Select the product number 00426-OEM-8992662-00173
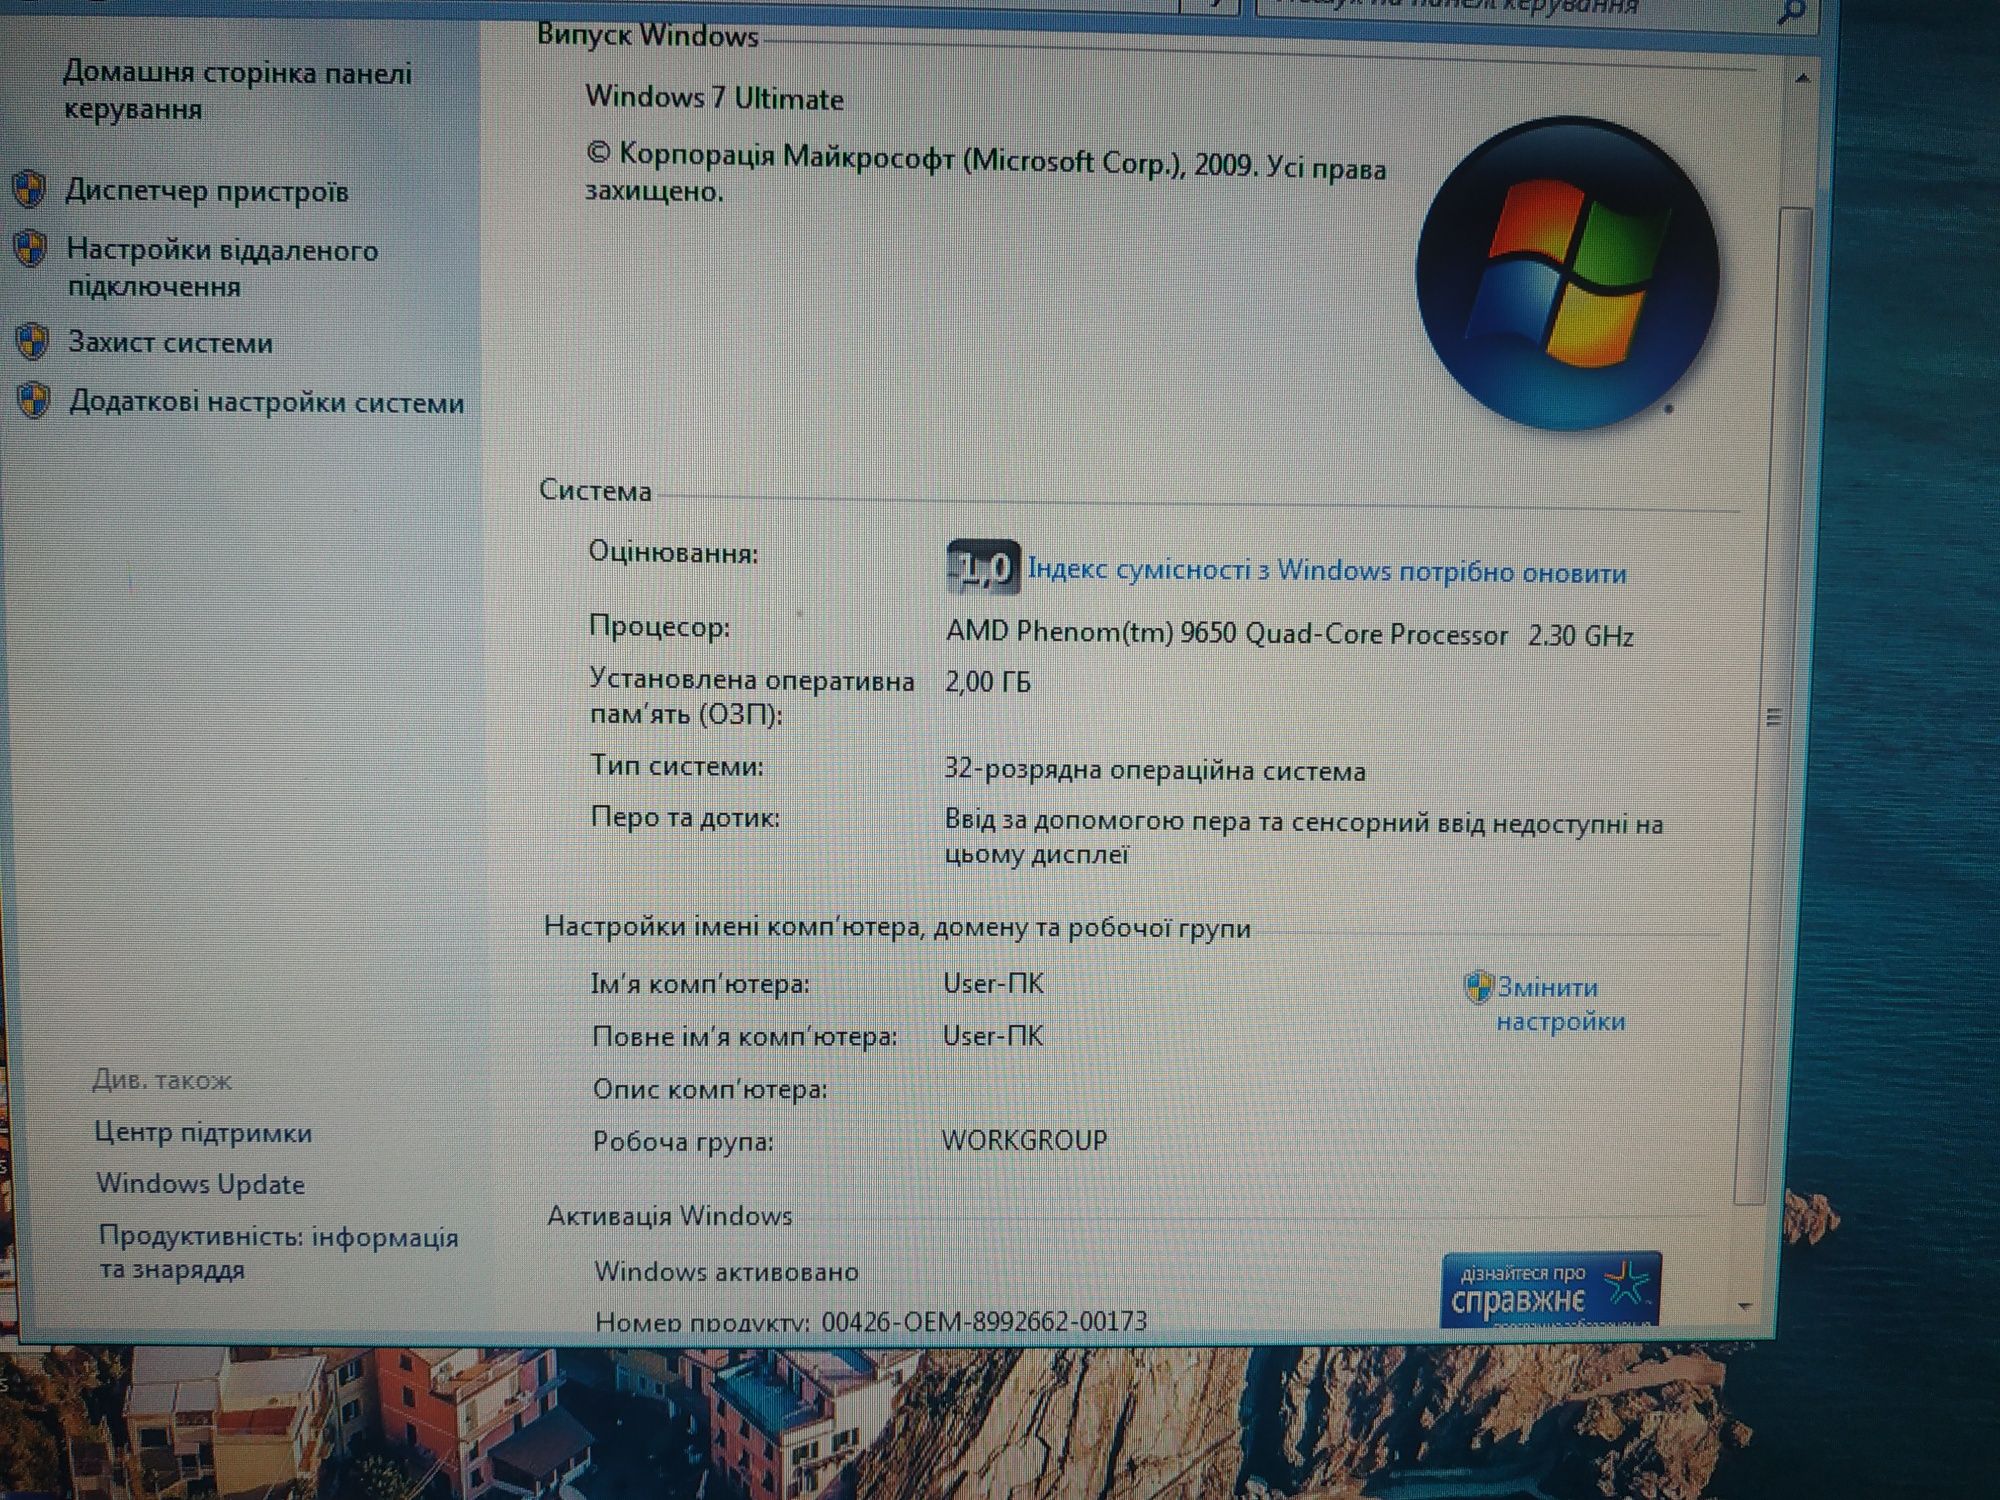Image resolution: width=2000 pixels, height=1500 pixels. 984,1321
